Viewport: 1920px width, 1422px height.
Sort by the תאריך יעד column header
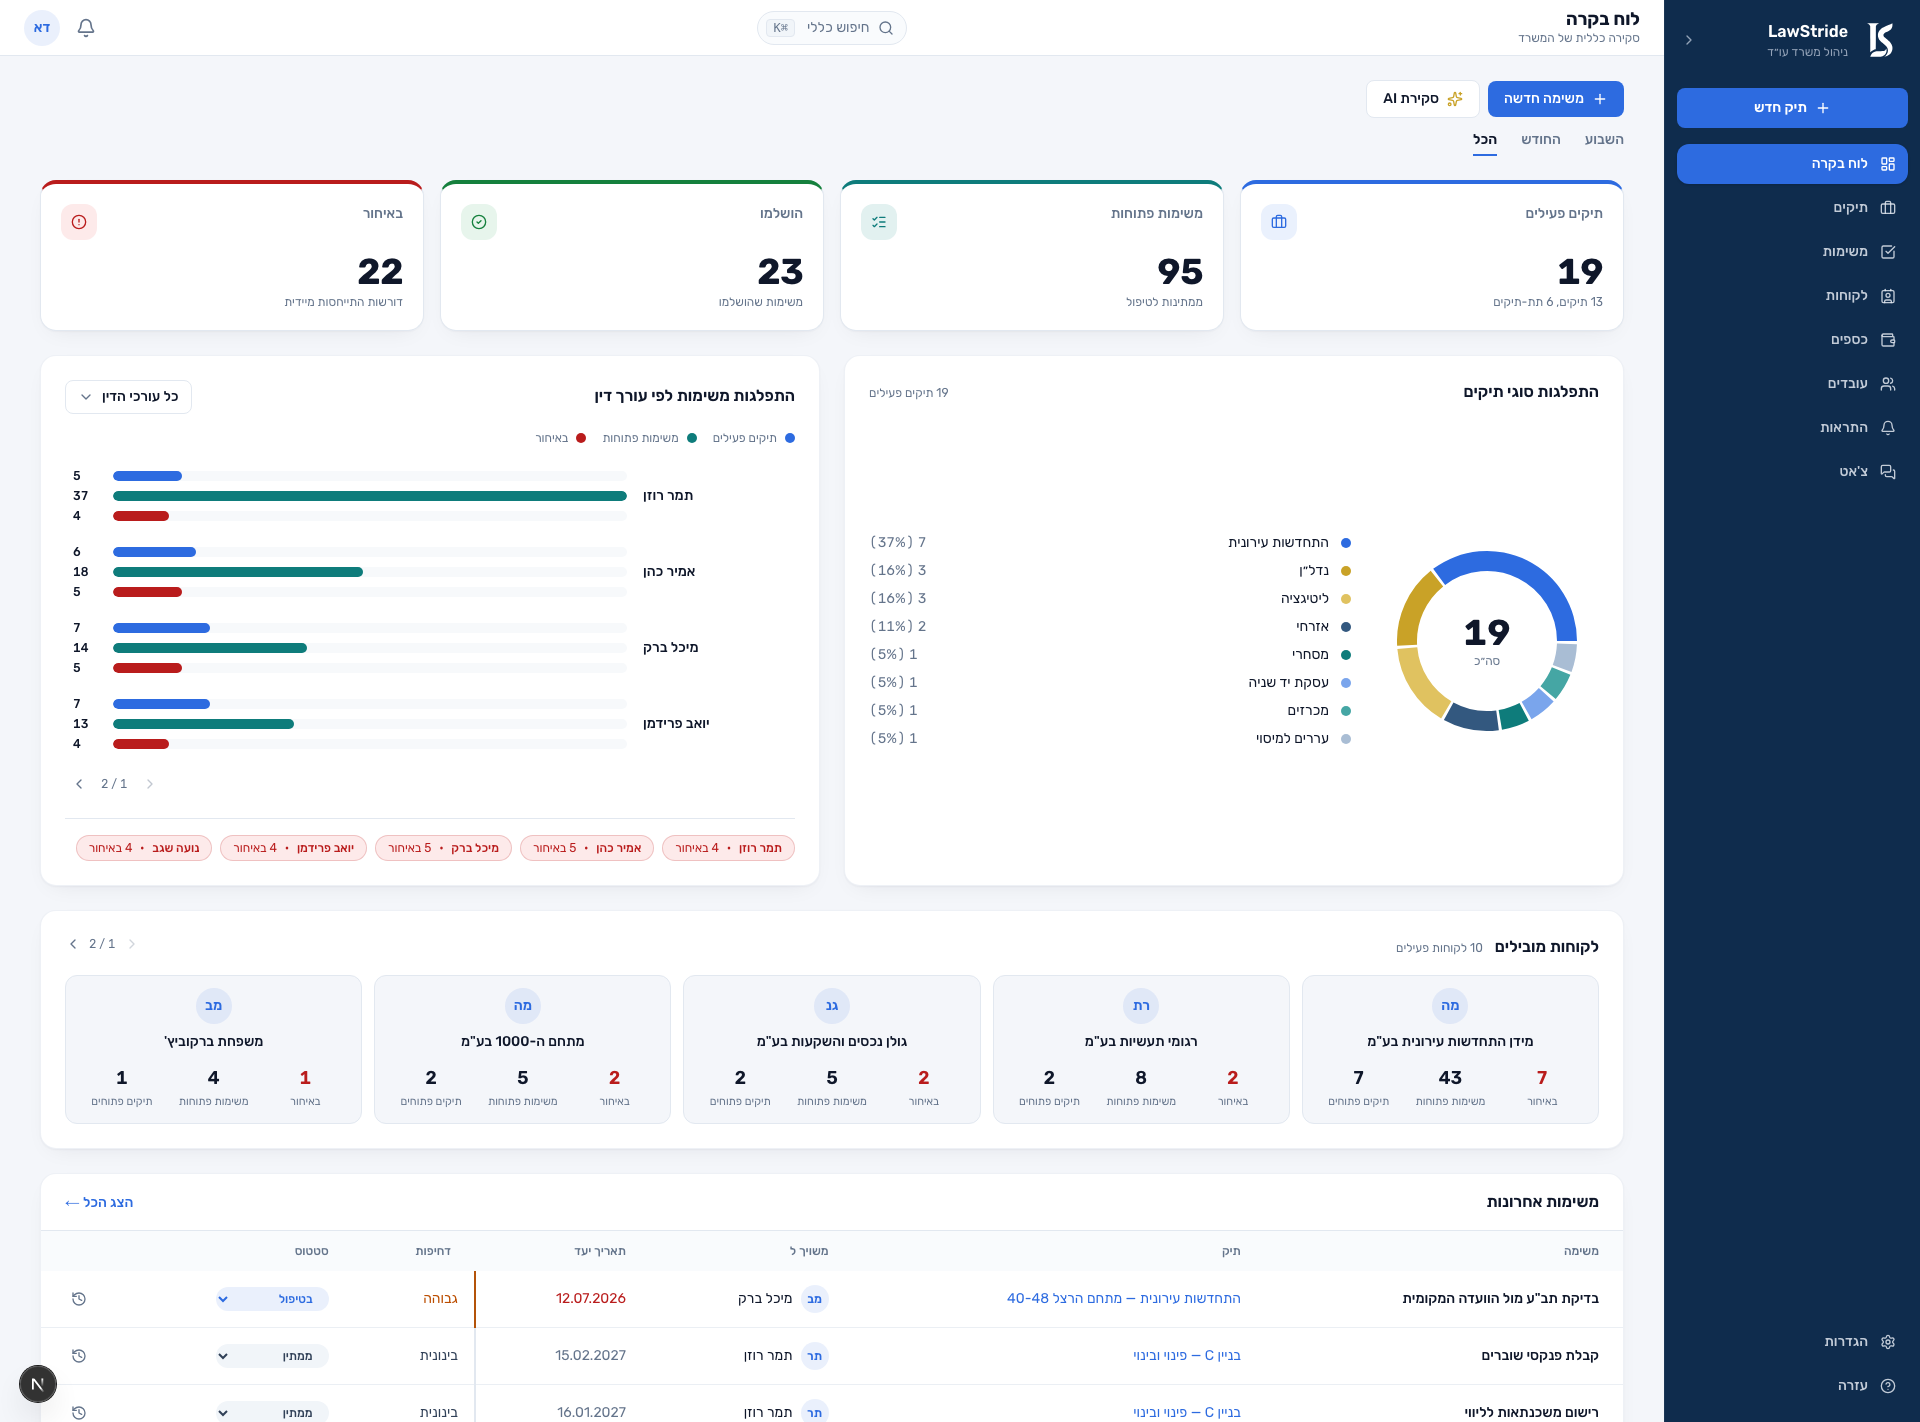600,1251
